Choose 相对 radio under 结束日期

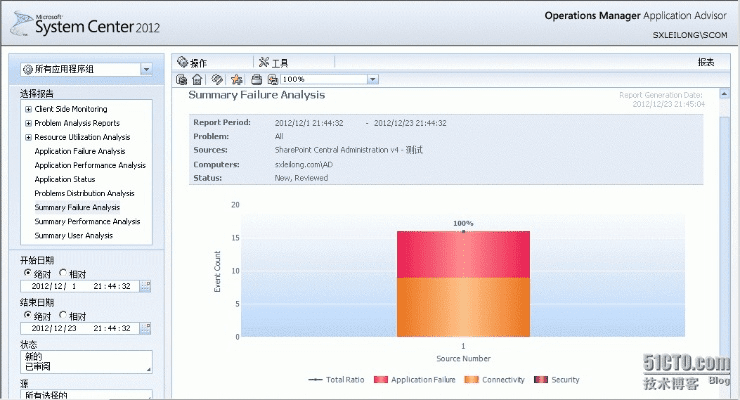click(x=64, y=313)
